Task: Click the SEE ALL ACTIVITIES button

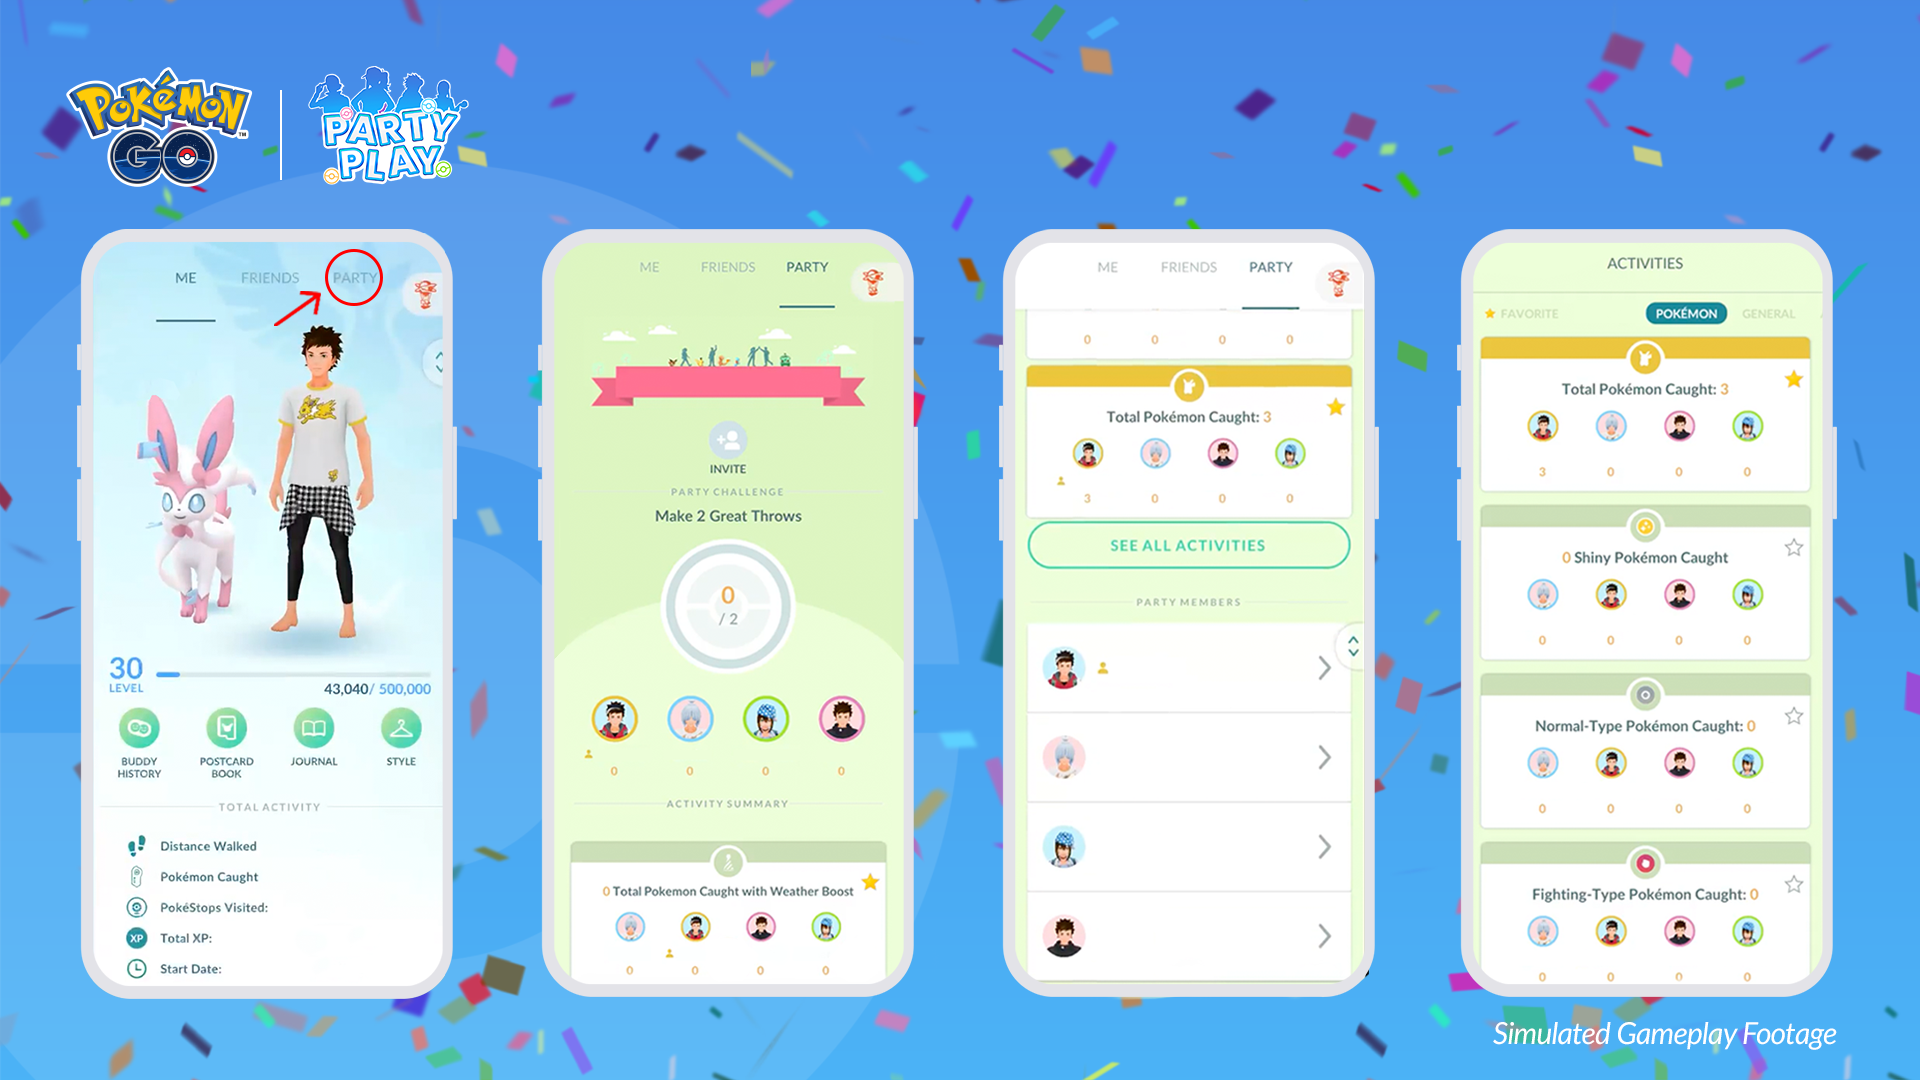Action: (1189, 545)
